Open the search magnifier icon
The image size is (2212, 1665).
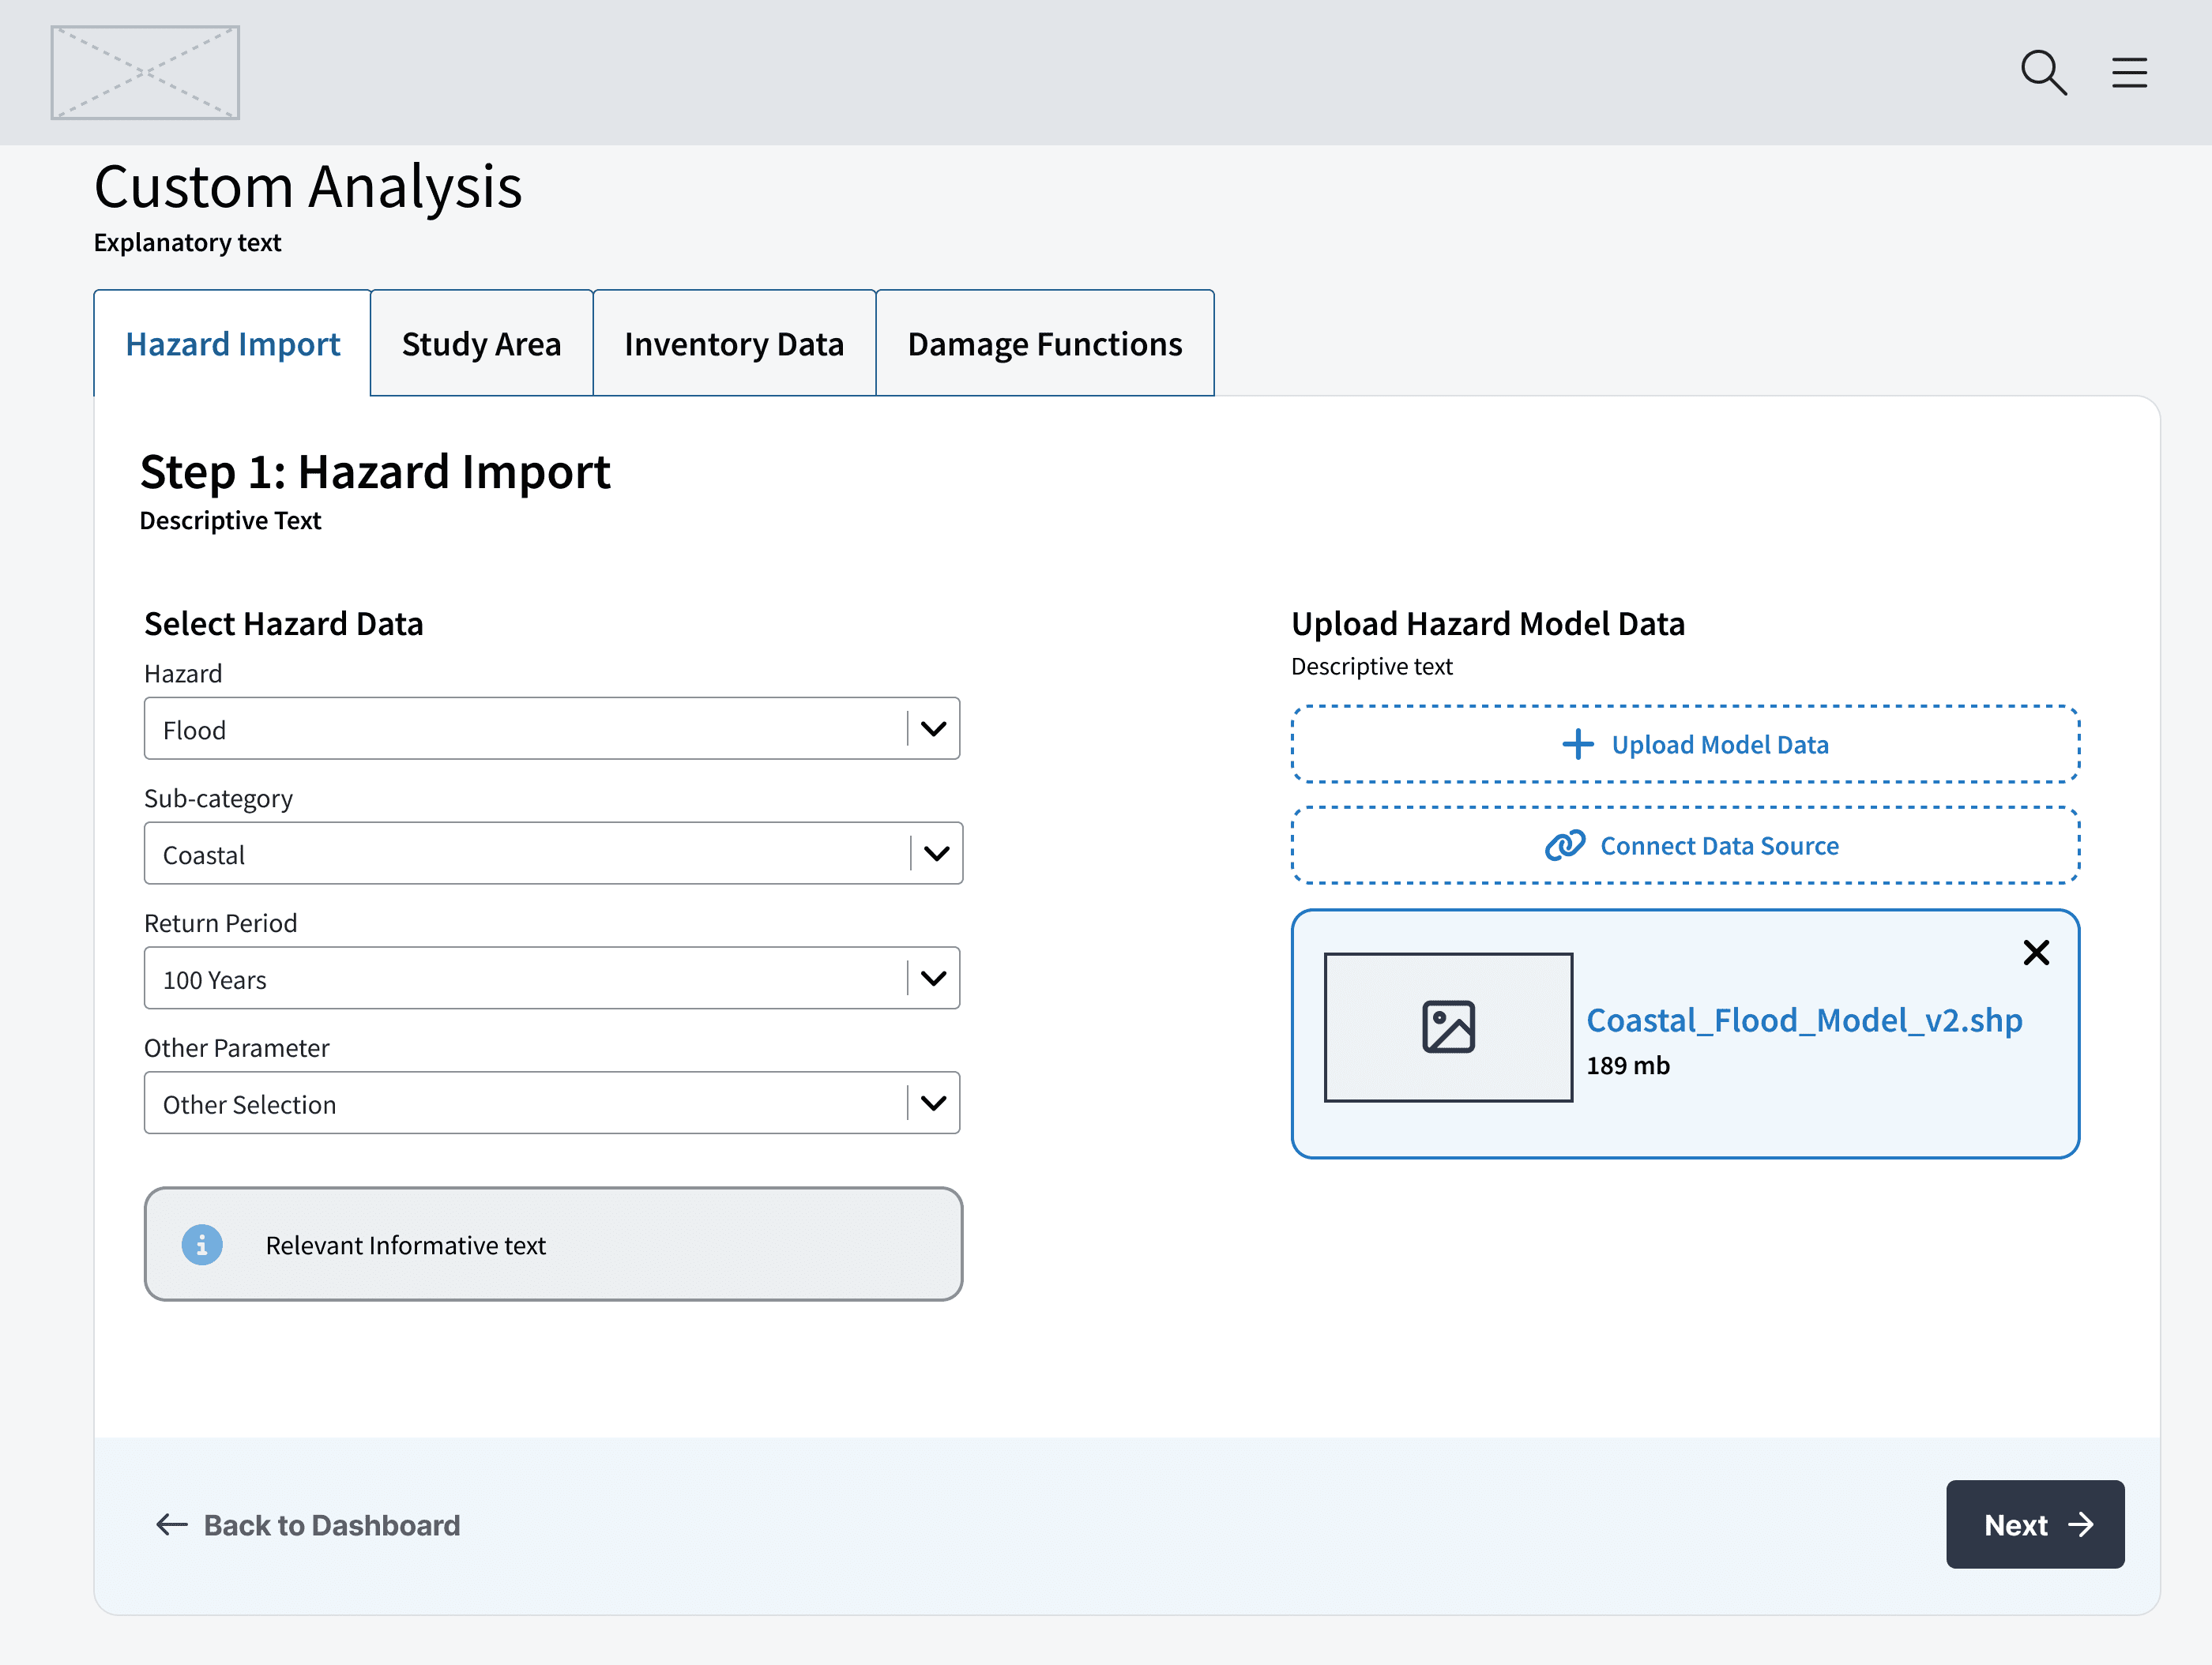tap(2043, 72)
